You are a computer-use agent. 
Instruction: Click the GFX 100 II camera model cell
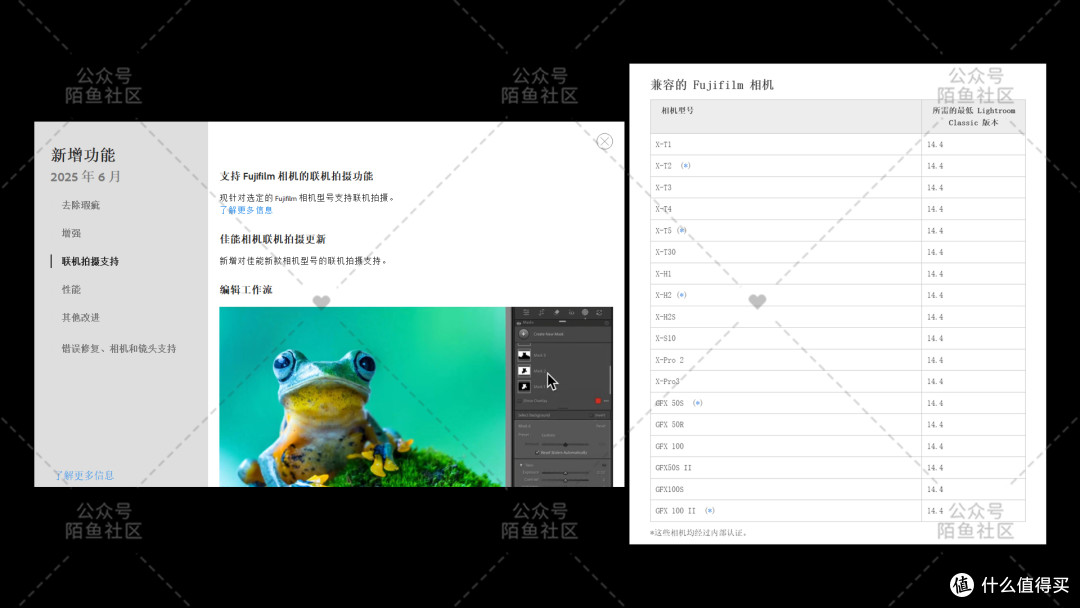click(786, 511)
